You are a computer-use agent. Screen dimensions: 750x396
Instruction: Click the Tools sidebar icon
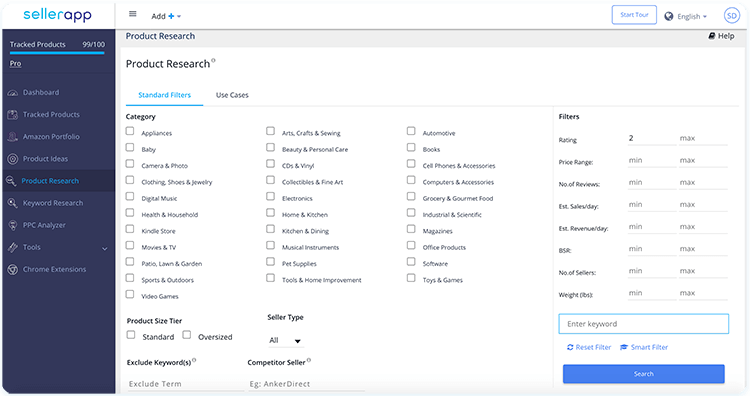13,247
